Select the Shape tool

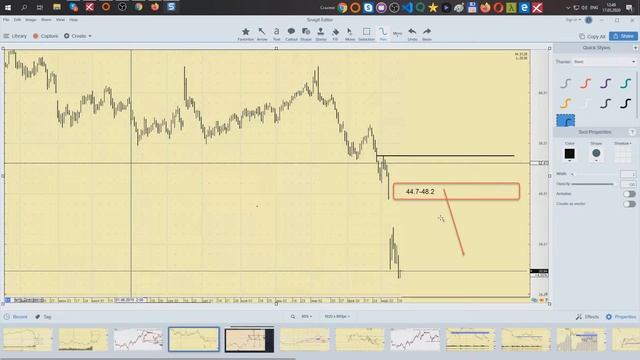[306, 34]
